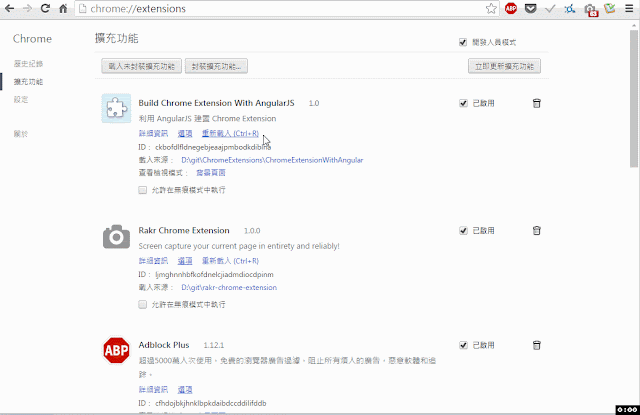Click the puzzle piece icon of AngularJS extension
This screenshot has height=415, width=640.
coord(116,108)
